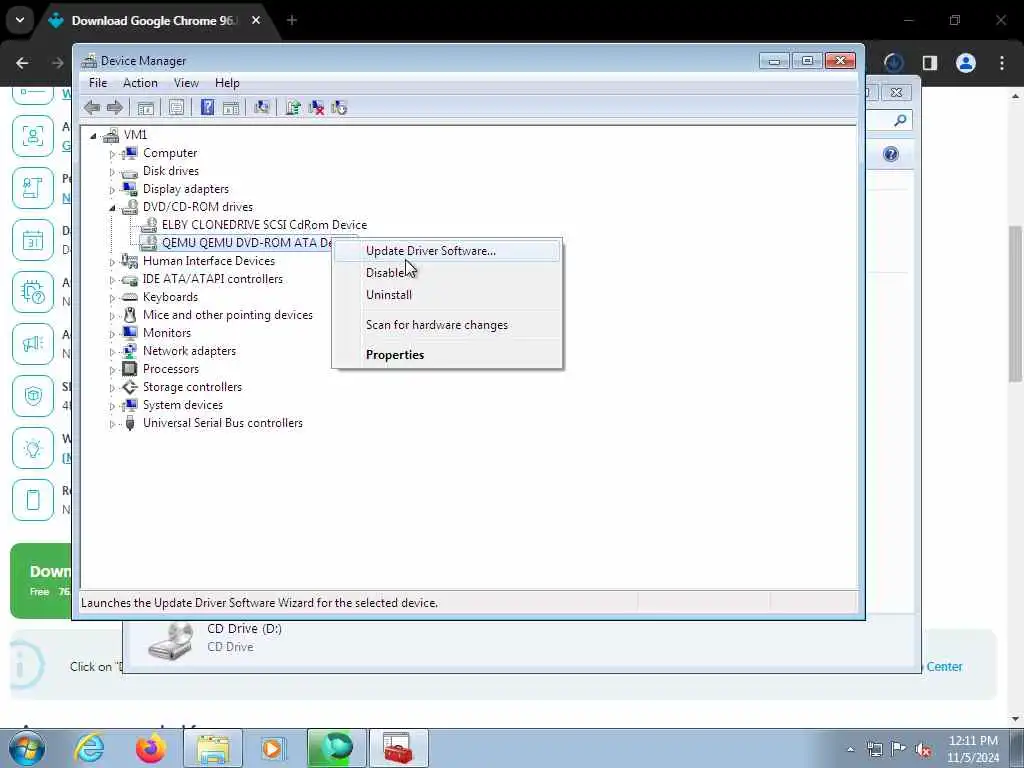This screenshot has width=1024, height=768.
Task: Click the calendar 31 icon in webpage sidebar
Action: (x=33, y=240)
